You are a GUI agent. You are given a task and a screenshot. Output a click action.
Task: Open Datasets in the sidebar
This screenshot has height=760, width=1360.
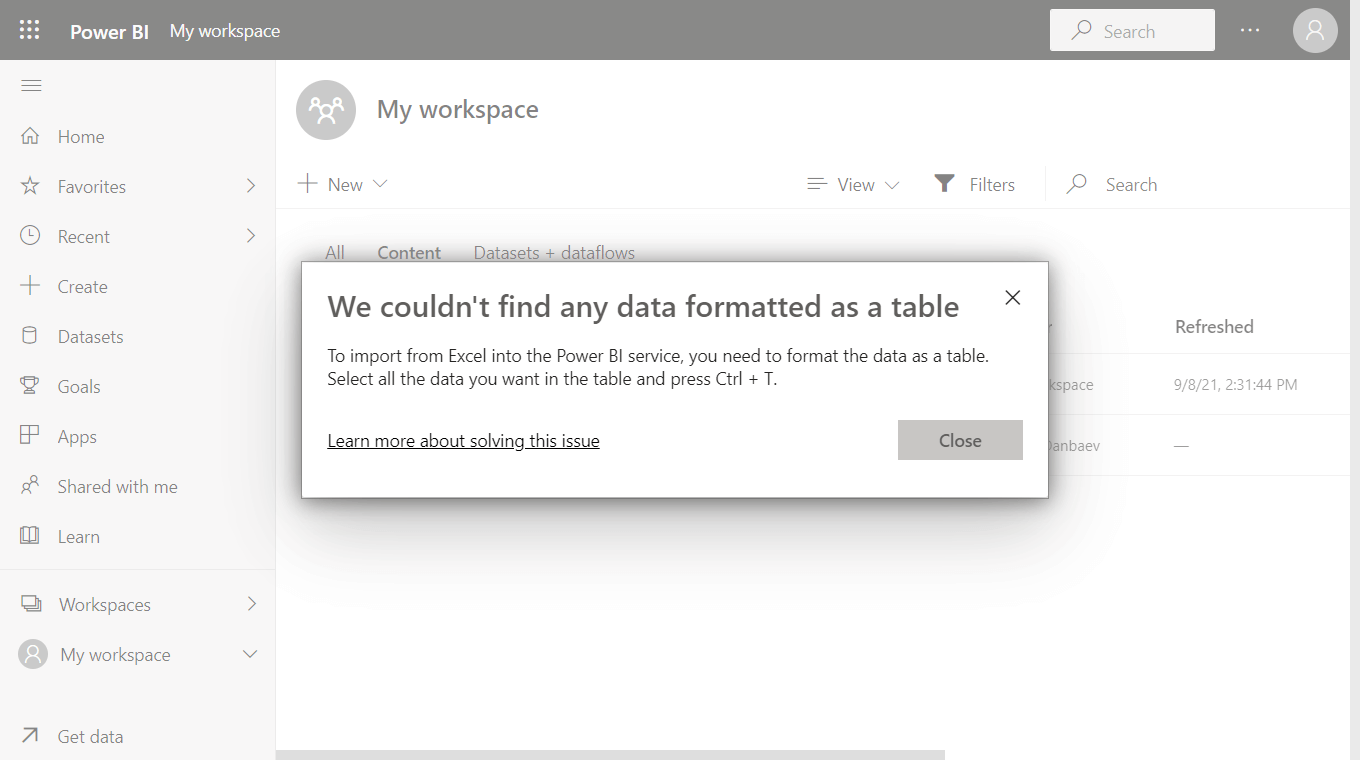[x=90, y=337]
